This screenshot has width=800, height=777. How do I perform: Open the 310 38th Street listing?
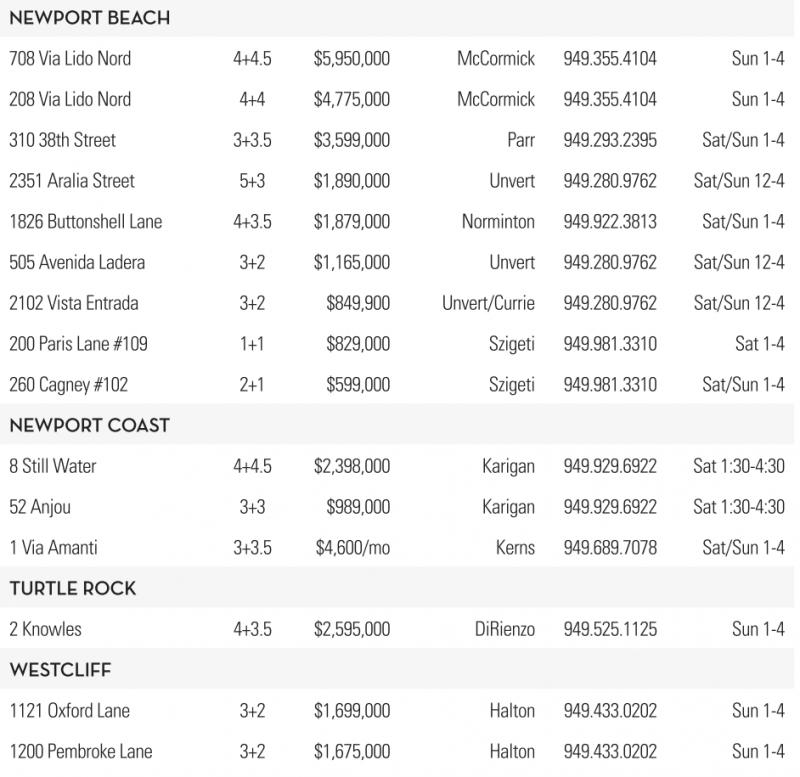tap(60, 141)
